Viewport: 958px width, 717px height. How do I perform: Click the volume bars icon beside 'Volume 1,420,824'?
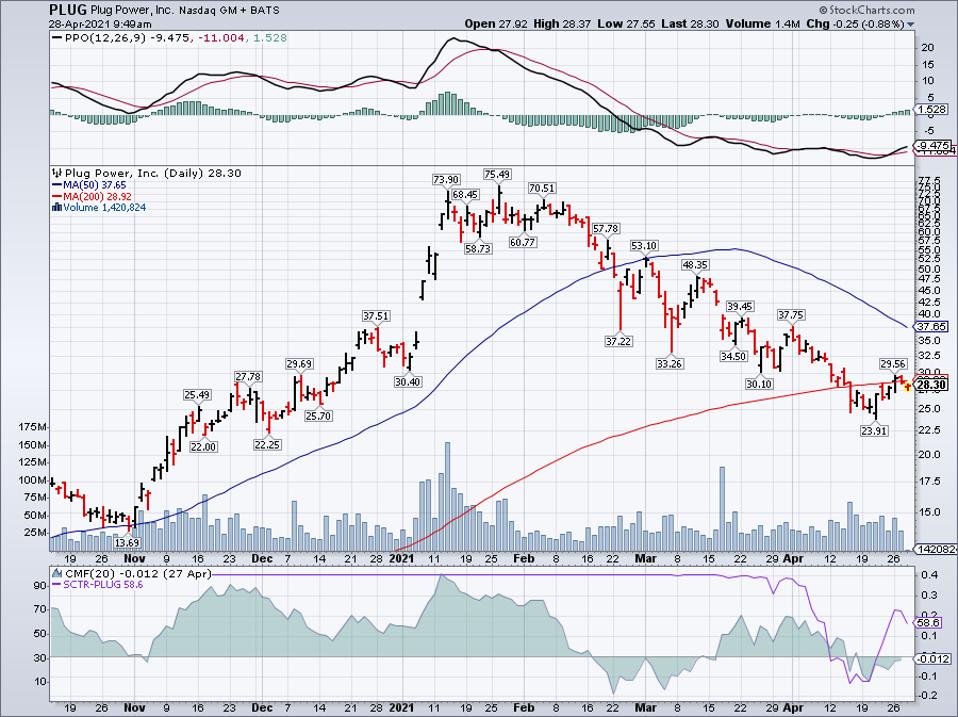(x=57, y=207)
